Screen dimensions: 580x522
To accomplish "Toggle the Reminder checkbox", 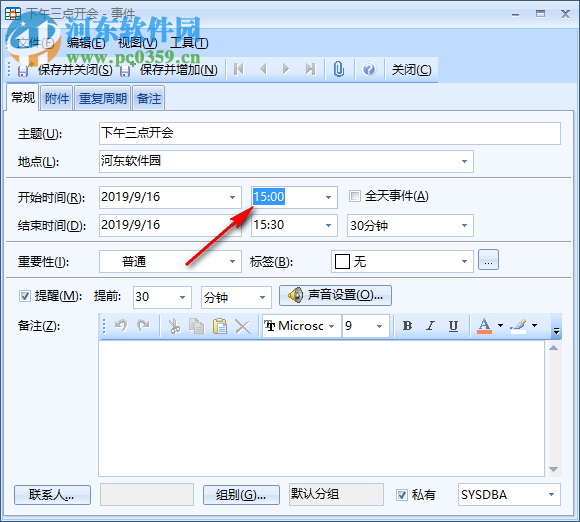I will [x=24, y=296].
